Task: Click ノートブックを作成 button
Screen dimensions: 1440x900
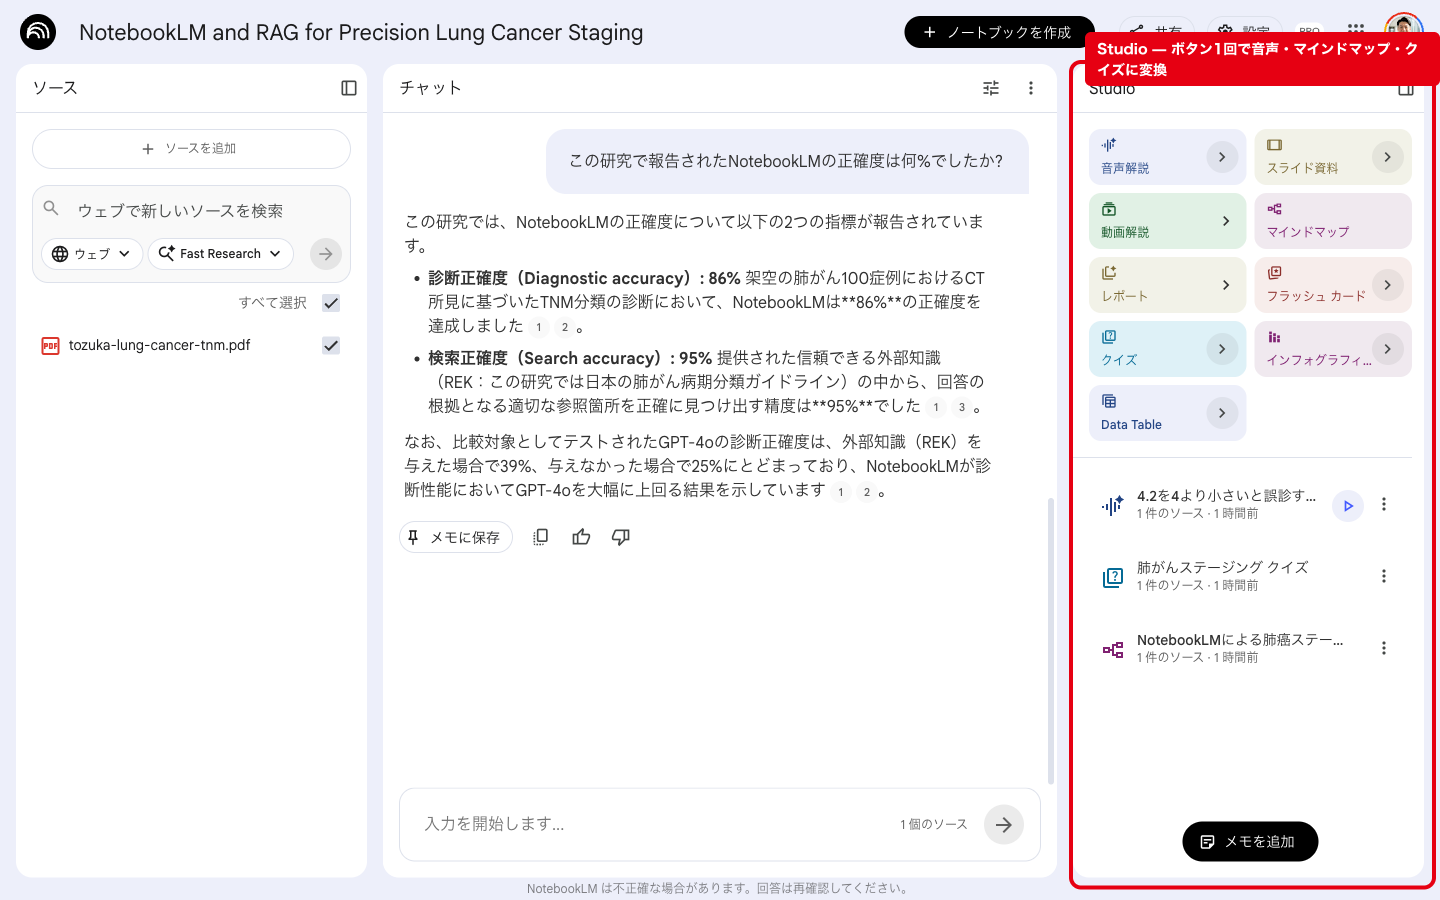Action: coord(1000,32)
